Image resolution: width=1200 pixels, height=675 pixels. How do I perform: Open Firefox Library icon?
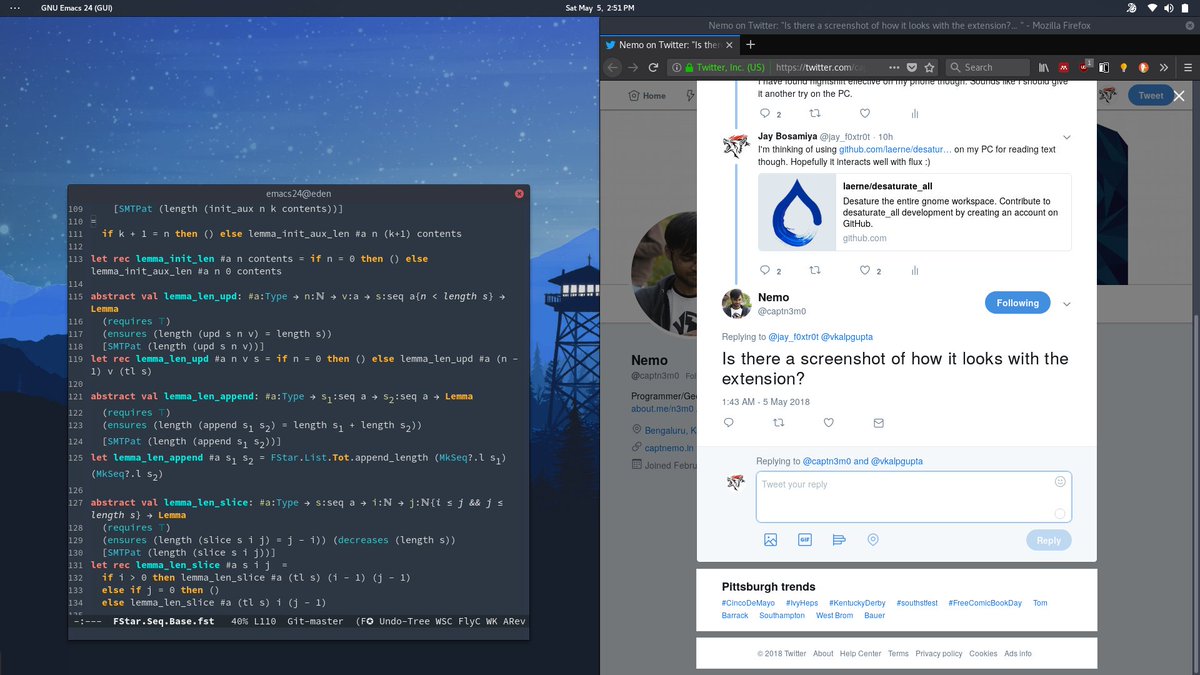[1044, 67]
